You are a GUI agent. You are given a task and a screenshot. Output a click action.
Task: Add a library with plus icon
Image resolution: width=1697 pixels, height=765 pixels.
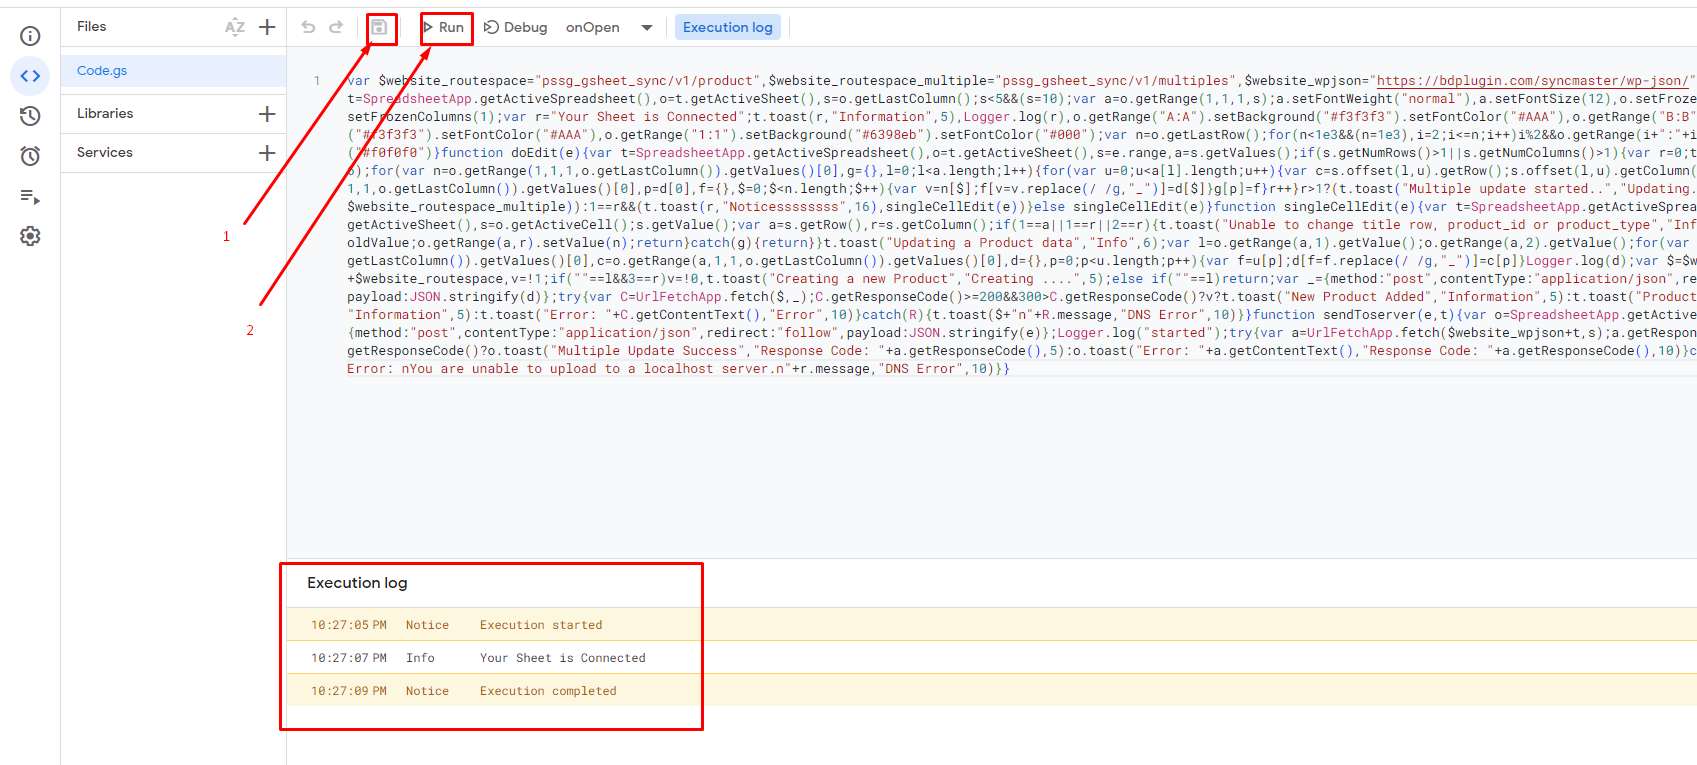click(x=267, y=114)
